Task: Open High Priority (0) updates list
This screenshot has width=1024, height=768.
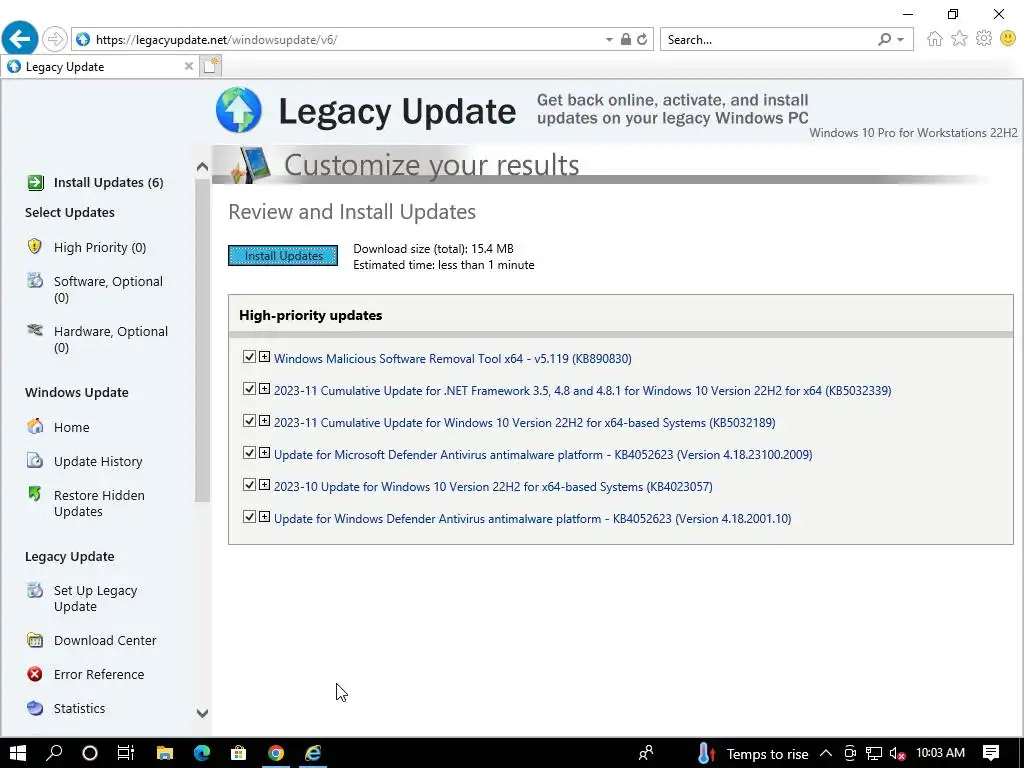Action: click(x=100, y=248)
